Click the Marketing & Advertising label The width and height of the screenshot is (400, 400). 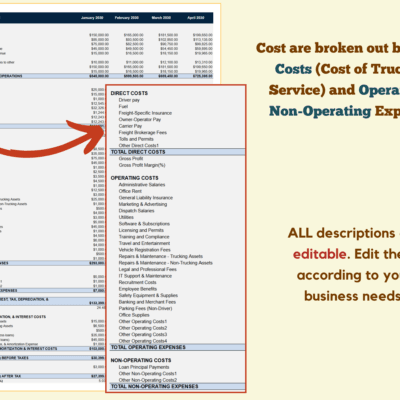(143, 204)
